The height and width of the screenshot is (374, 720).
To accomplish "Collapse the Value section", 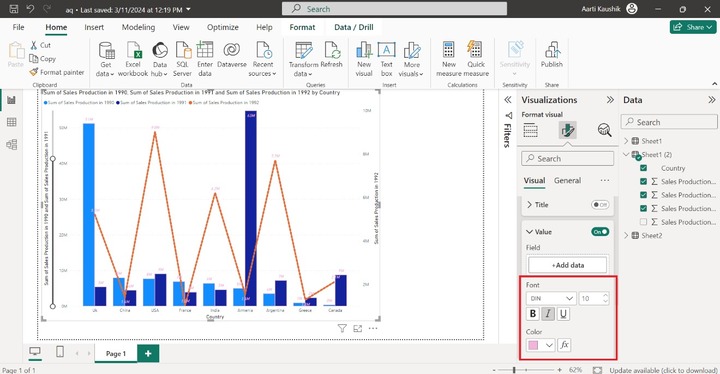I will click(529, 232).
